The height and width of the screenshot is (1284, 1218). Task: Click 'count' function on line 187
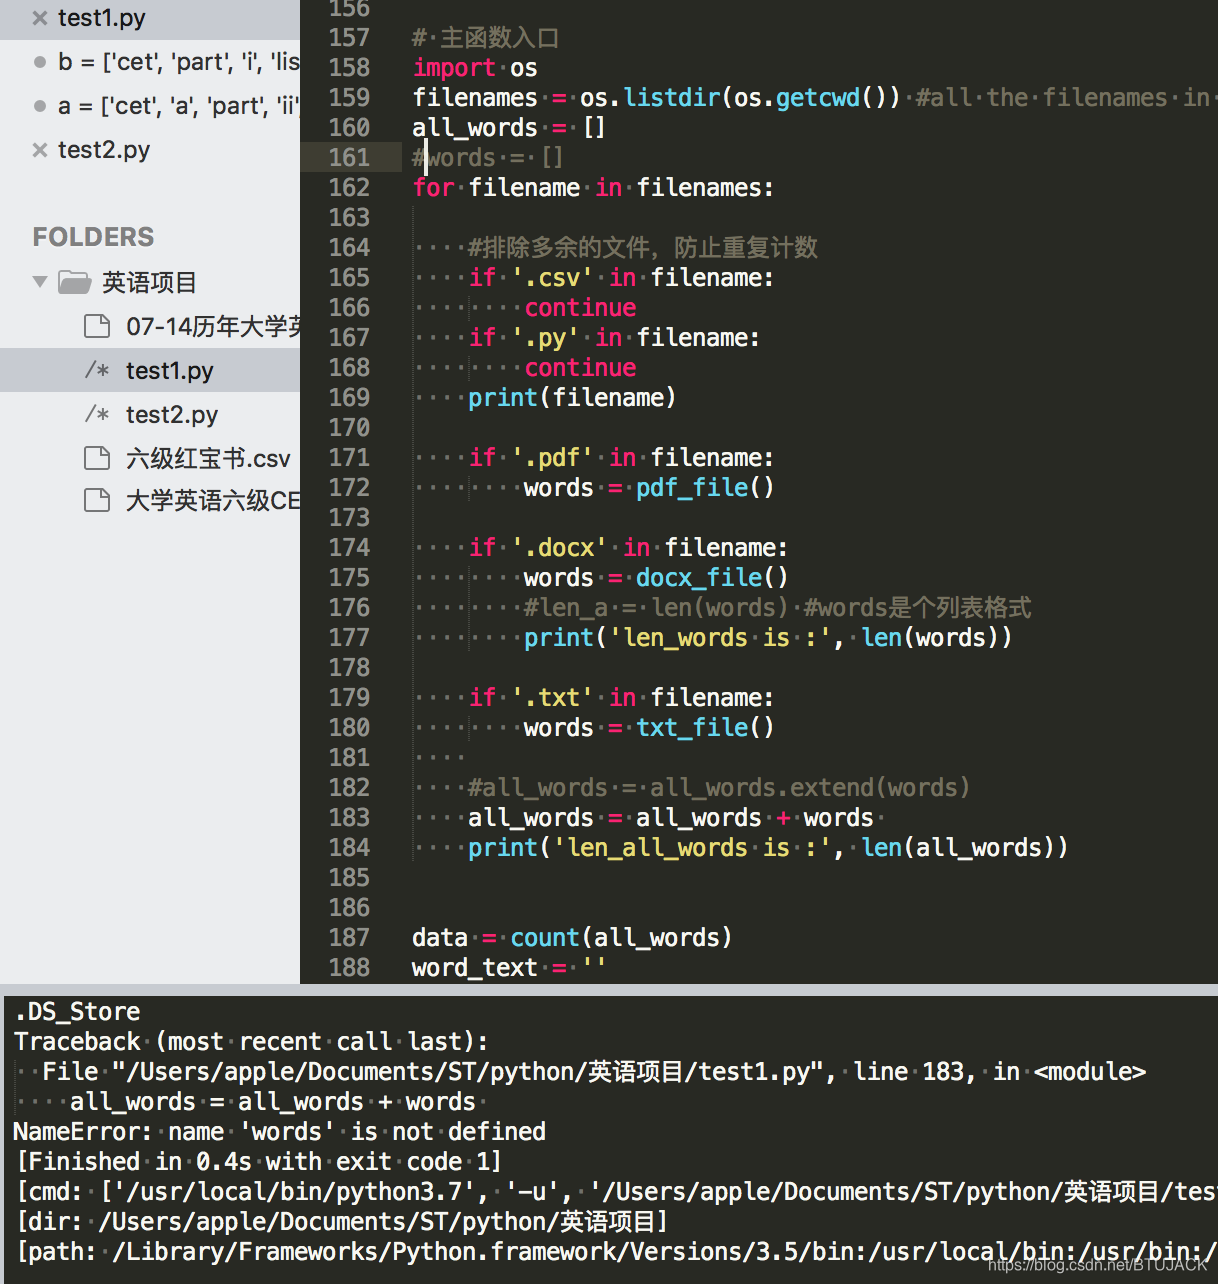pos(545,937)
